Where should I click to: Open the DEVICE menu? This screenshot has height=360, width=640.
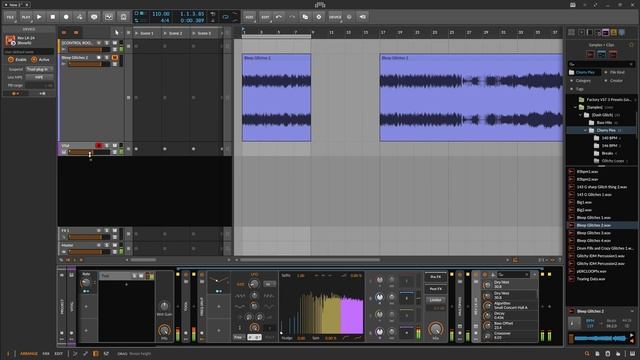(x=335, y=17)
